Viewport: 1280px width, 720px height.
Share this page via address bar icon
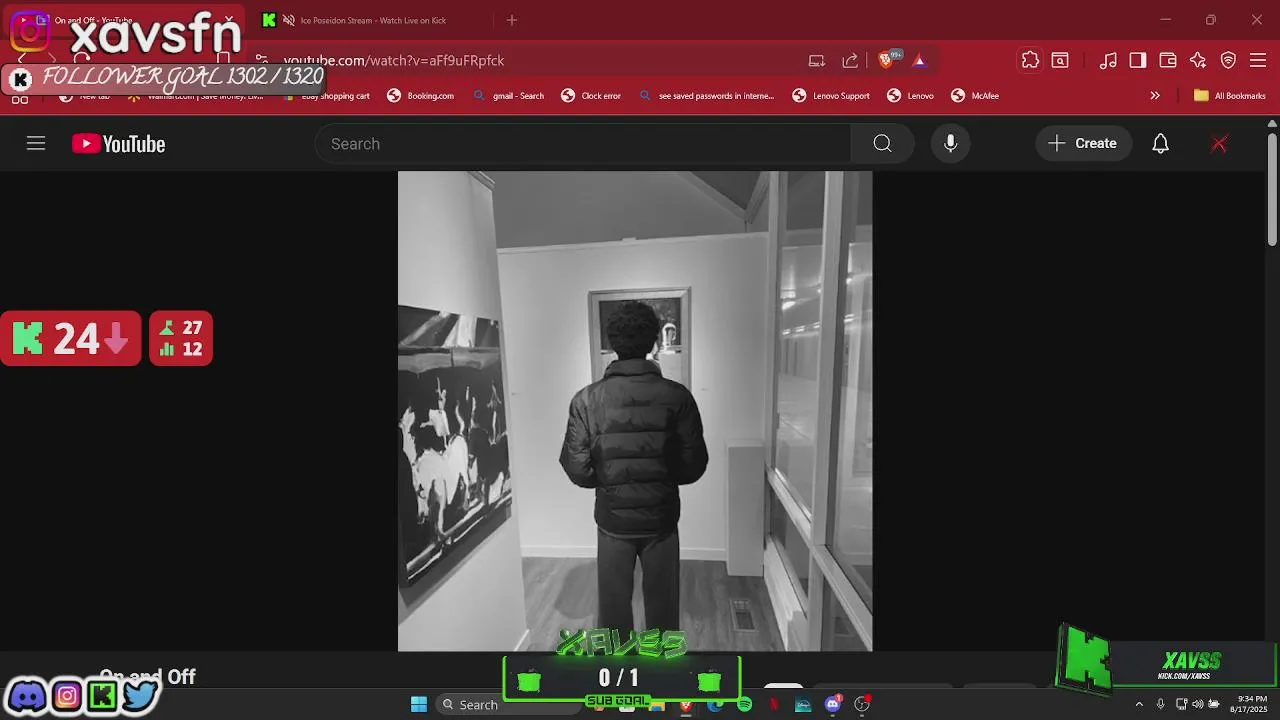coord(850,61)
